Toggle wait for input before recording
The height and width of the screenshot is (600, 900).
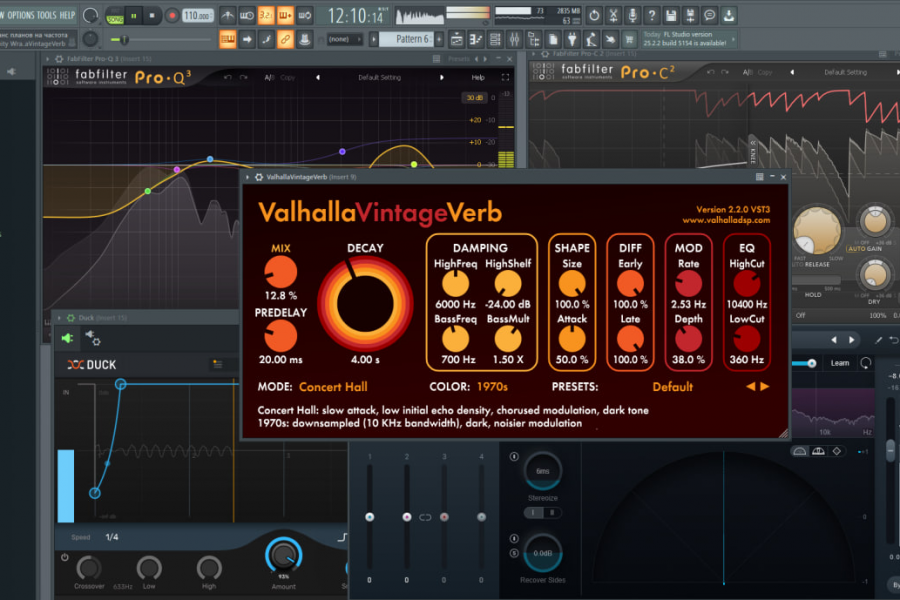click(x=247, y=16)
